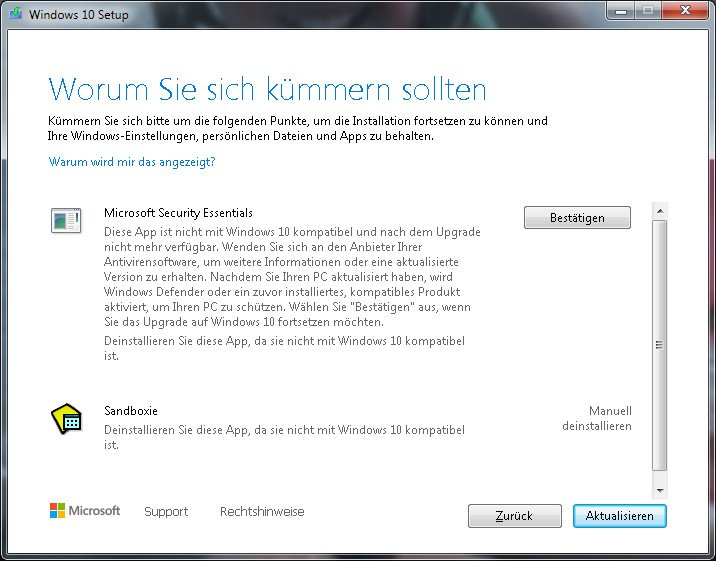Open the Rechtshinweise link
The width and height of the screenshot is (716, 561).
click(262, 511)
